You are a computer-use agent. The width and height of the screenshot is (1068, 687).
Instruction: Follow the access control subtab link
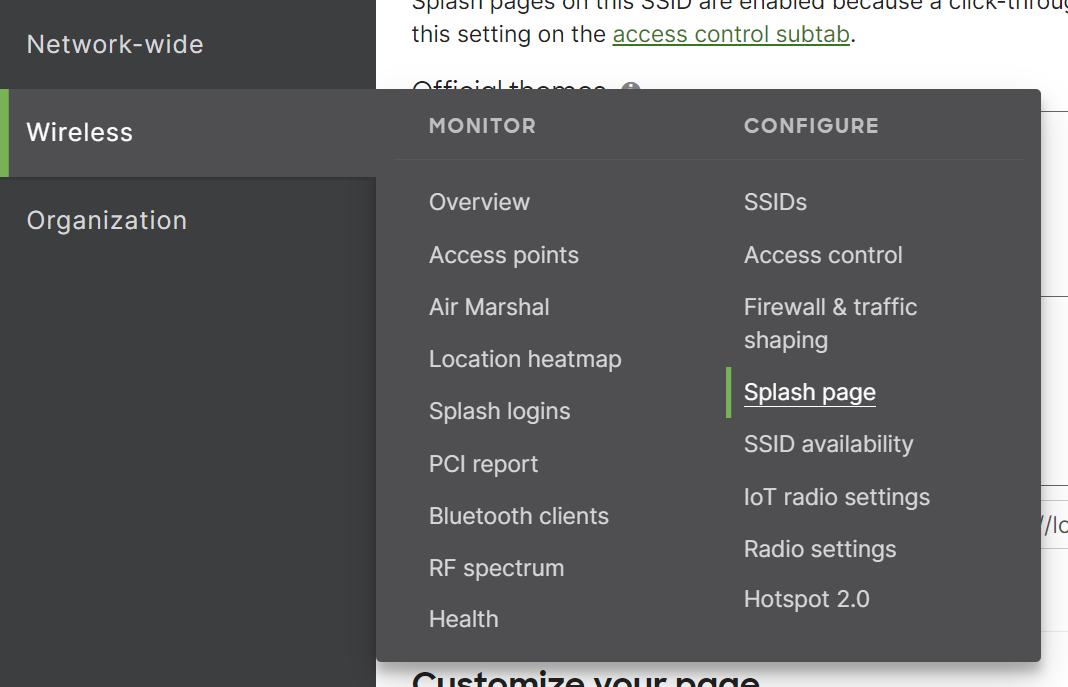(731, 34)
